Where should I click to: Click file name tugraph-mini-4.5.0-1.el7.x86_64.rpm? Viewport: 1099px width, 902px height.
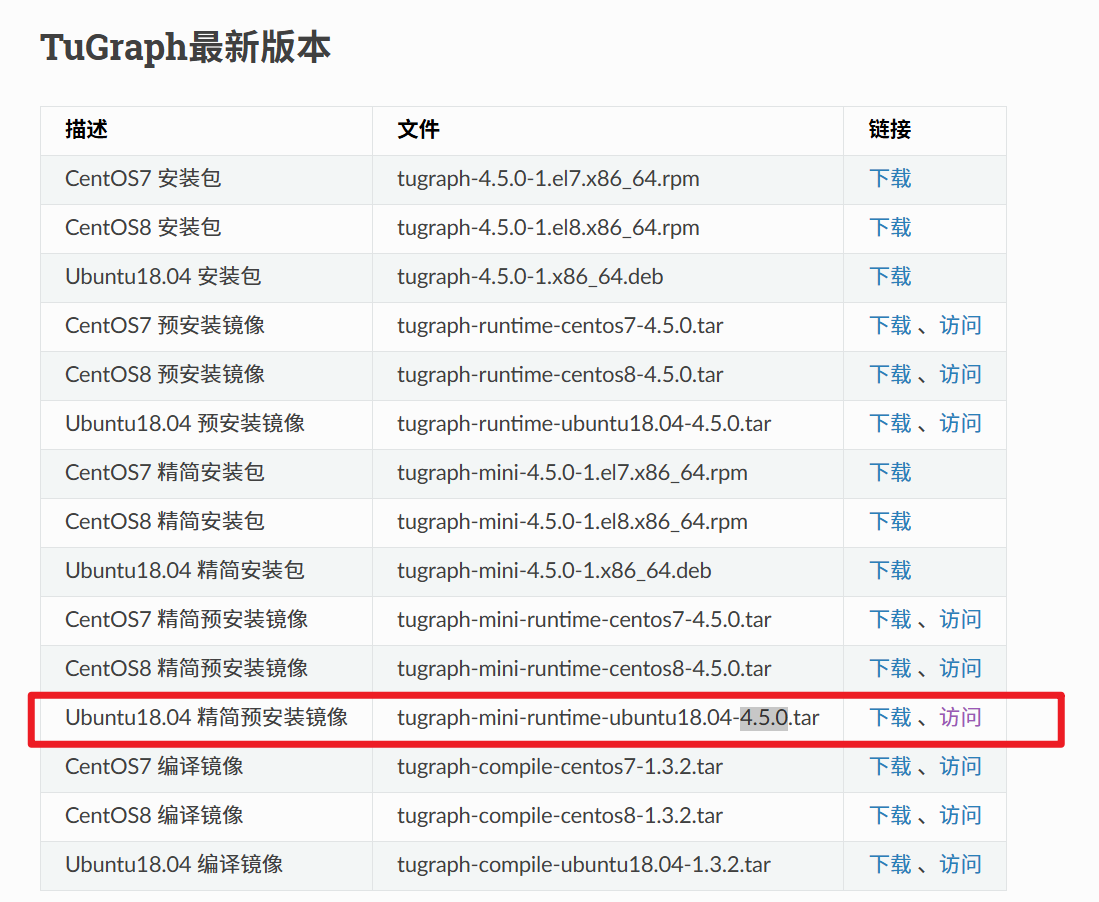pyautogui.click(x=572, y=474)
